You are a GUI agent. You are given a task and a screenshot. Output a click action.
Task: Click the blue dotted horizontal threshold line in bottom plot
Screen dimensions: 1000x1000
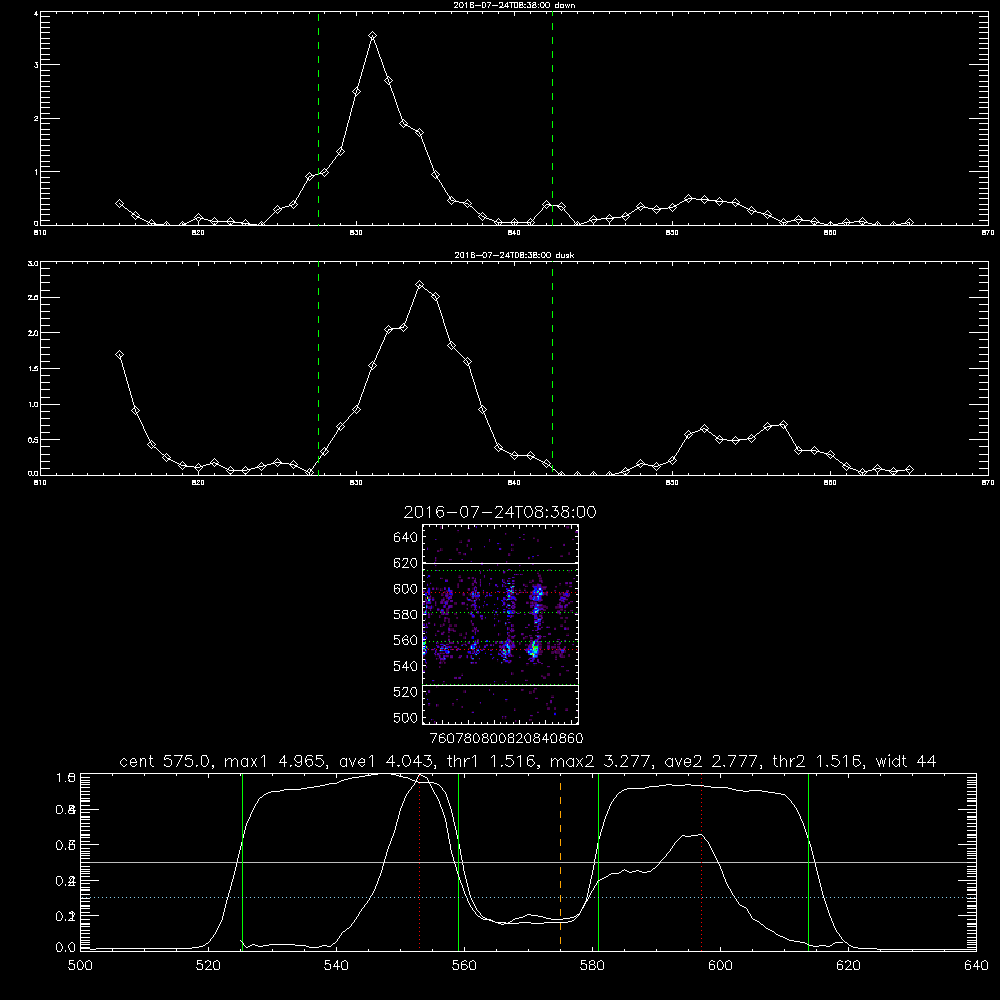(529, 897)
